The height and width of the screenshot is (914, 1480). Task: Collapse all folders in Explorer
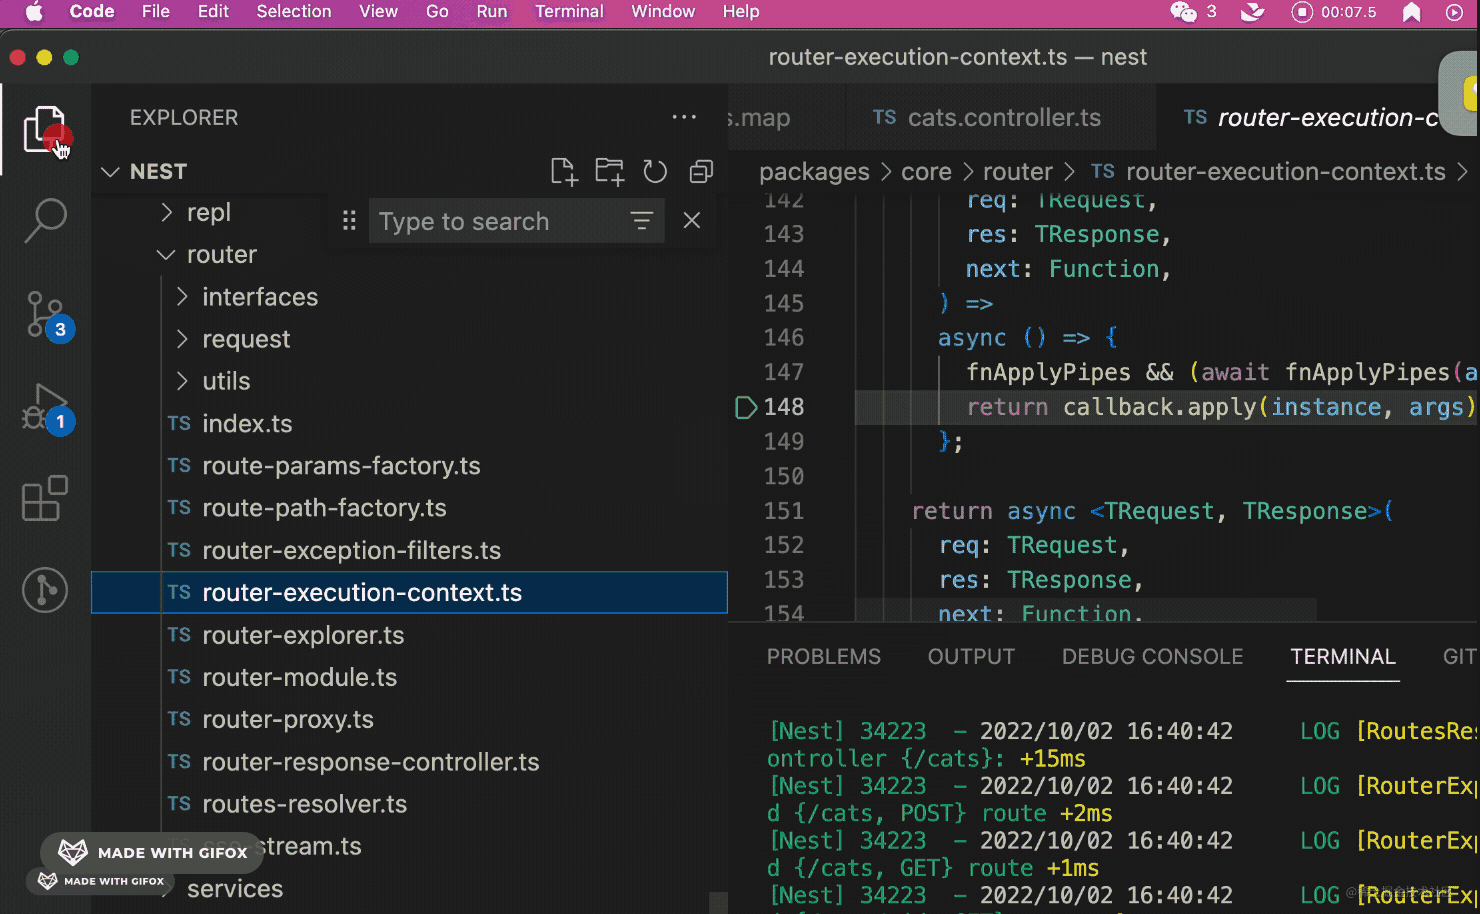point(701,172)
